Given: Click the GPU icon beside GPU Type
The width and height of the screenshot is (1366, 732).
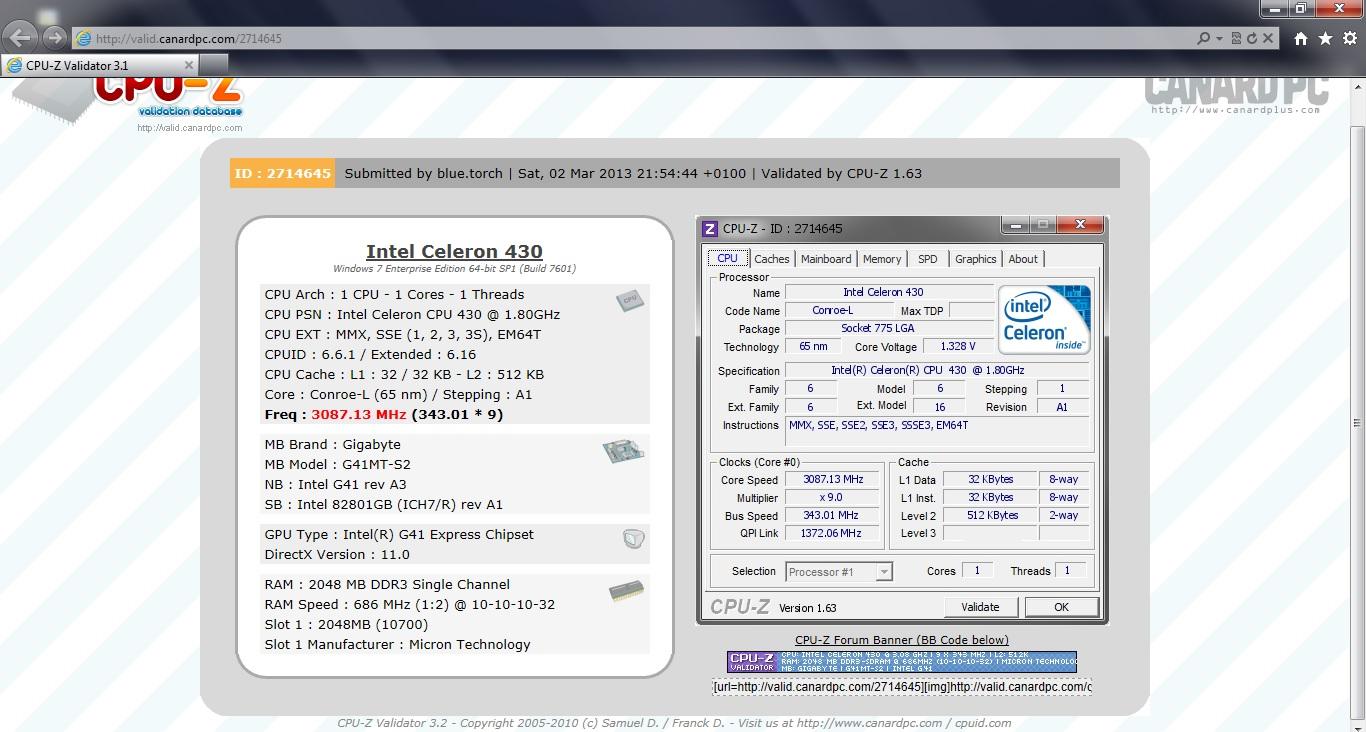Looking at the screenshot, I should 633,539.
